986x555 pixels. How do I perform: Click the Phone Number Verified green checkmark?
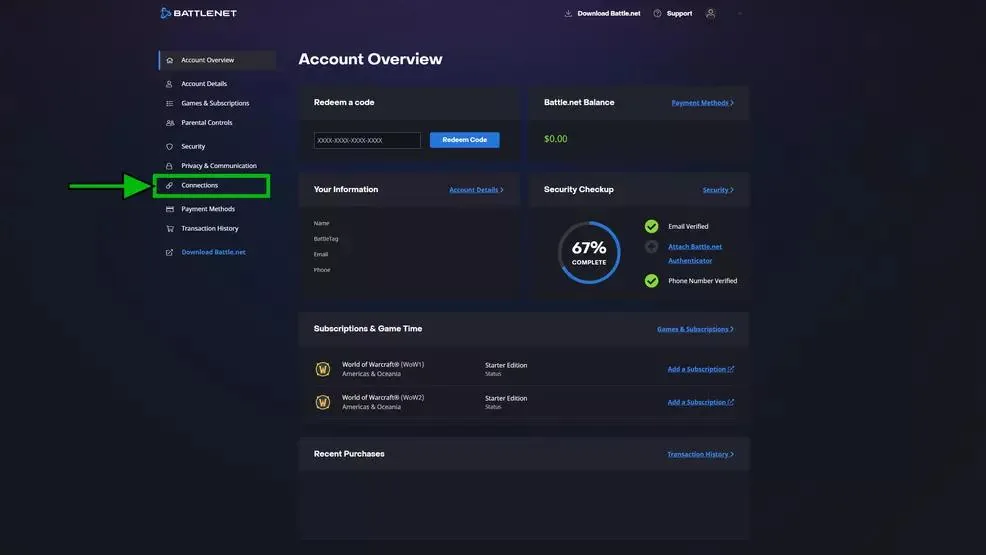tap(651, 281)
